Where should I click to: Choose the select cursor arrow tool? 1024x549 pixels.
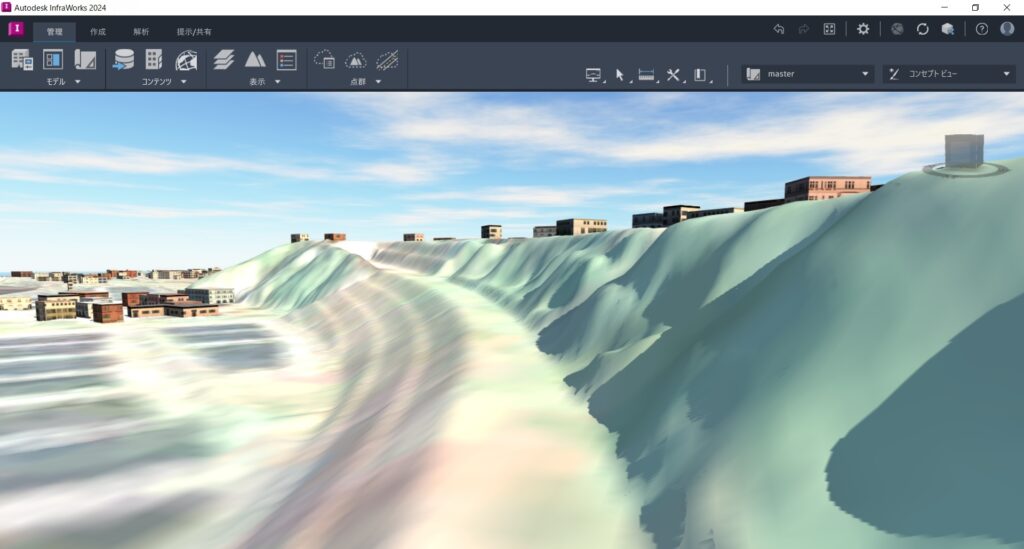point(620,75)
